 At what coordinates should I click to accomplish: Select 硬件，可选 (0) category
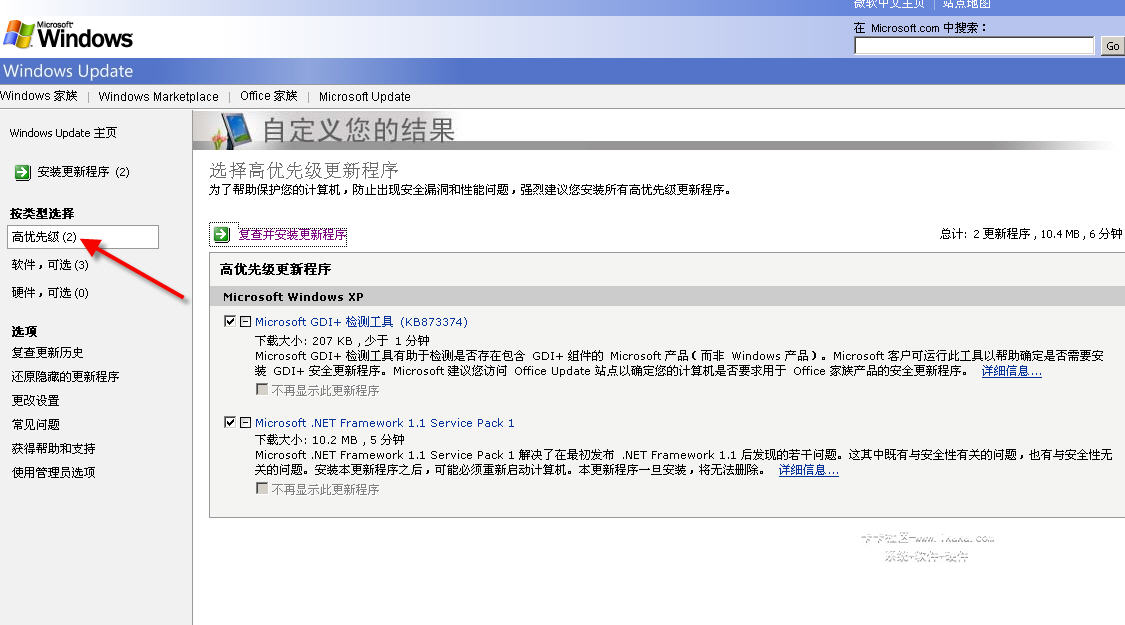click(50, 293)
